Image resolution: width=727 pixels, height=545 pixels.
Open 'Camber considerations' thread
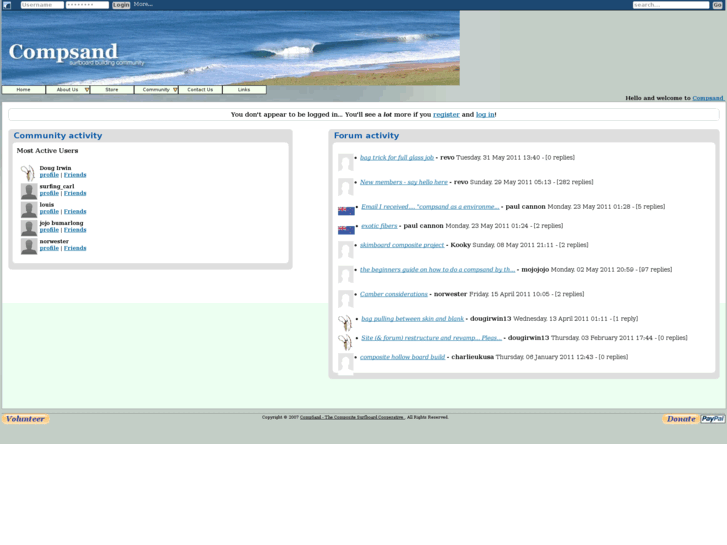(x=394, y=294)
